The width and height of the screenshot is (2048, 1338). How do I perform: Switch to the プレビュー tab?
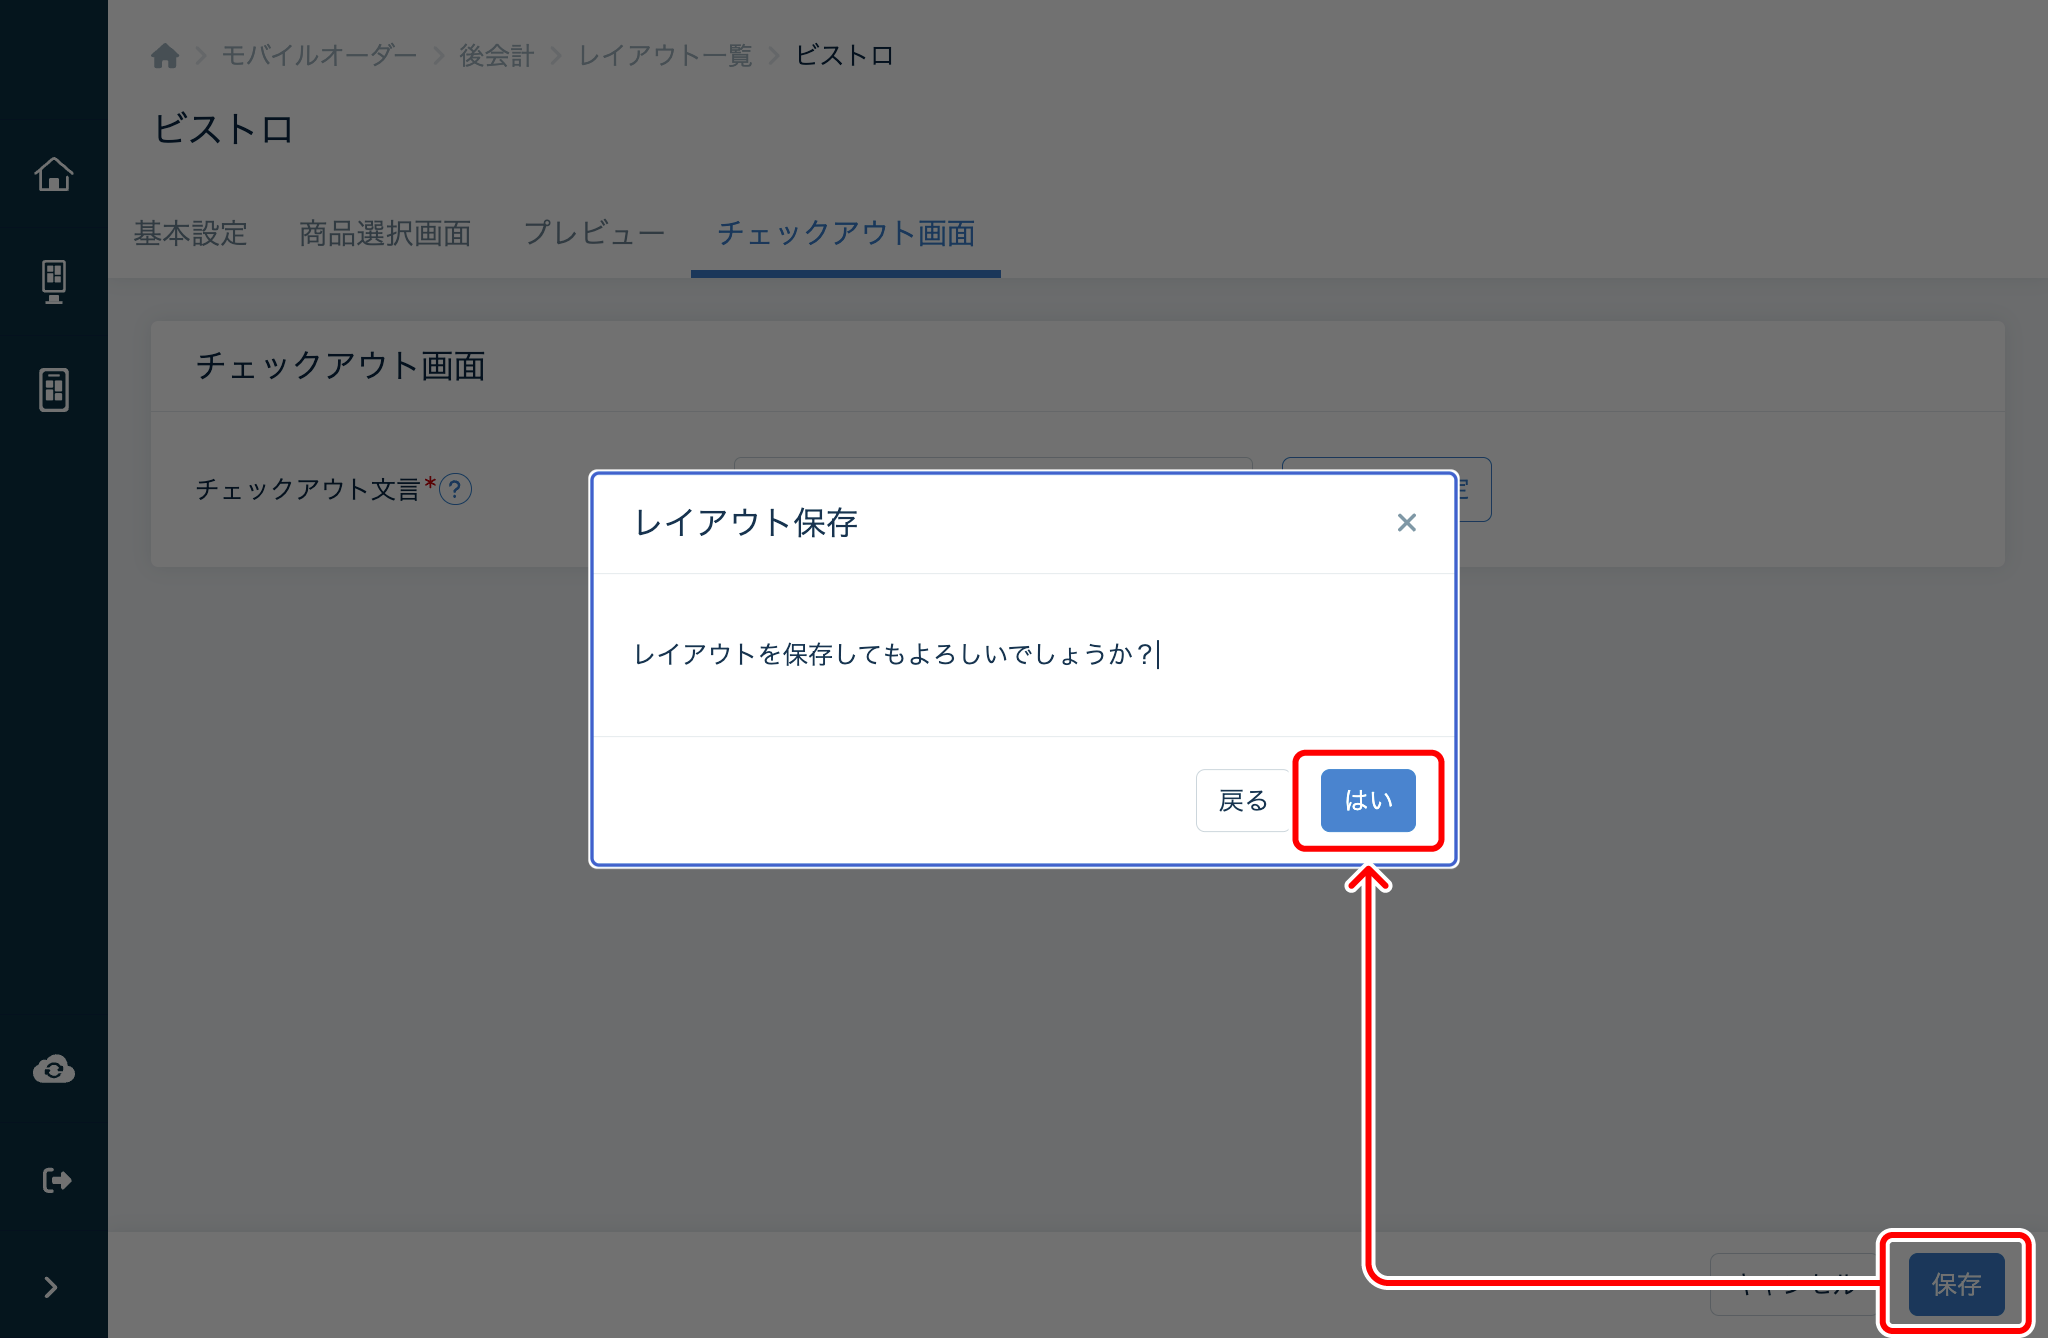click(x=594, y=233)
